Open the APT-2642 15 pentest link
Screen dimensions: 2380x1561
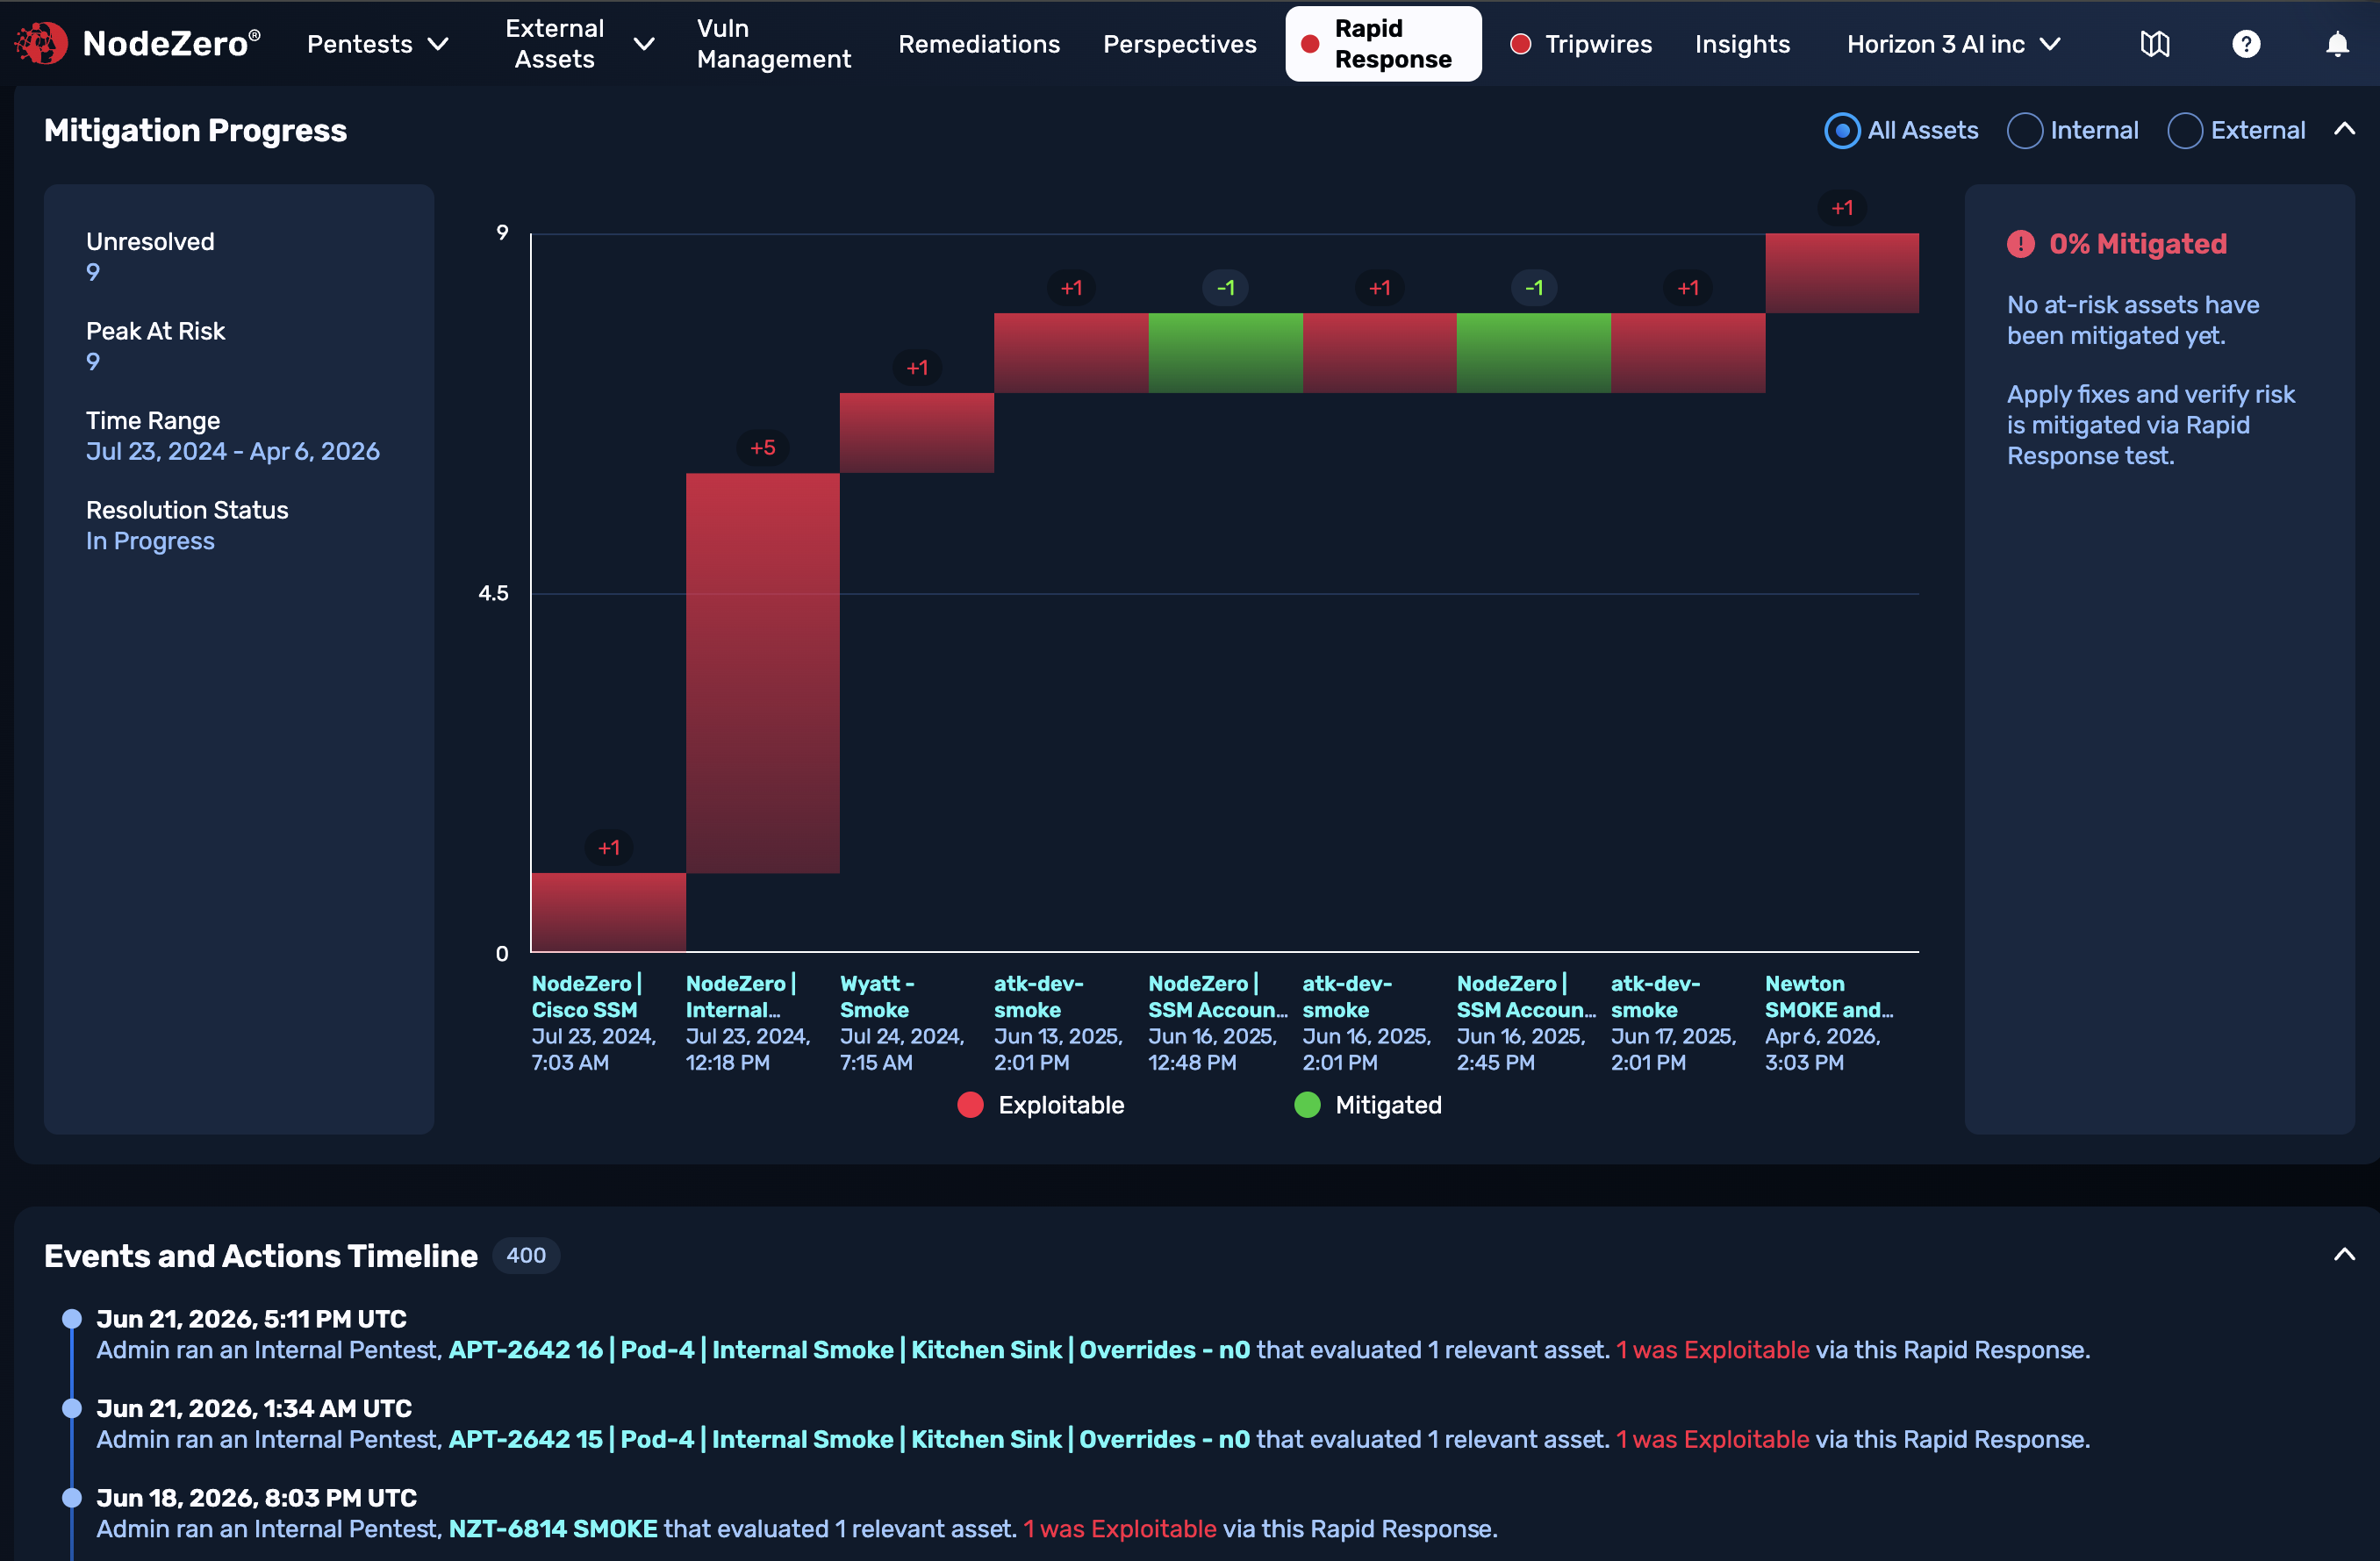coord(849,1440)
